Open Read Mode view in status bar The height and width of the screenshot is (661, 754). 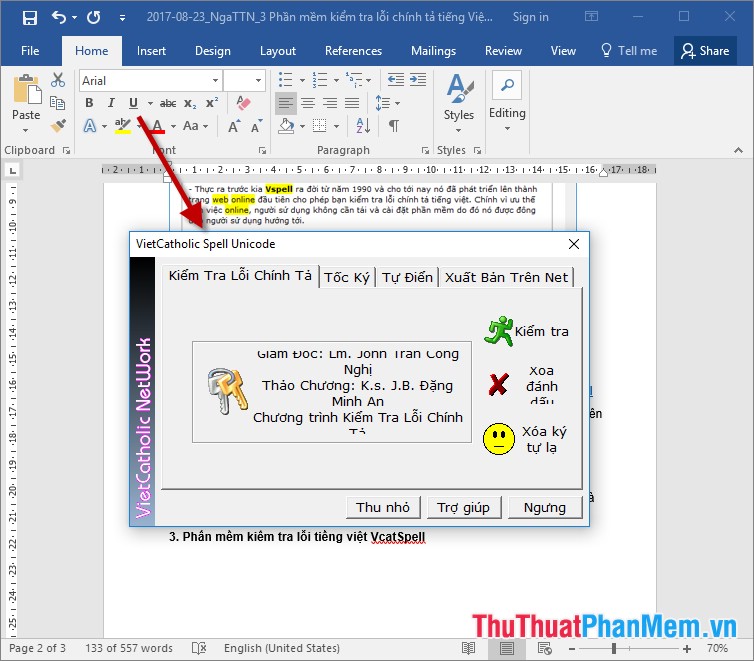[468, 649]
